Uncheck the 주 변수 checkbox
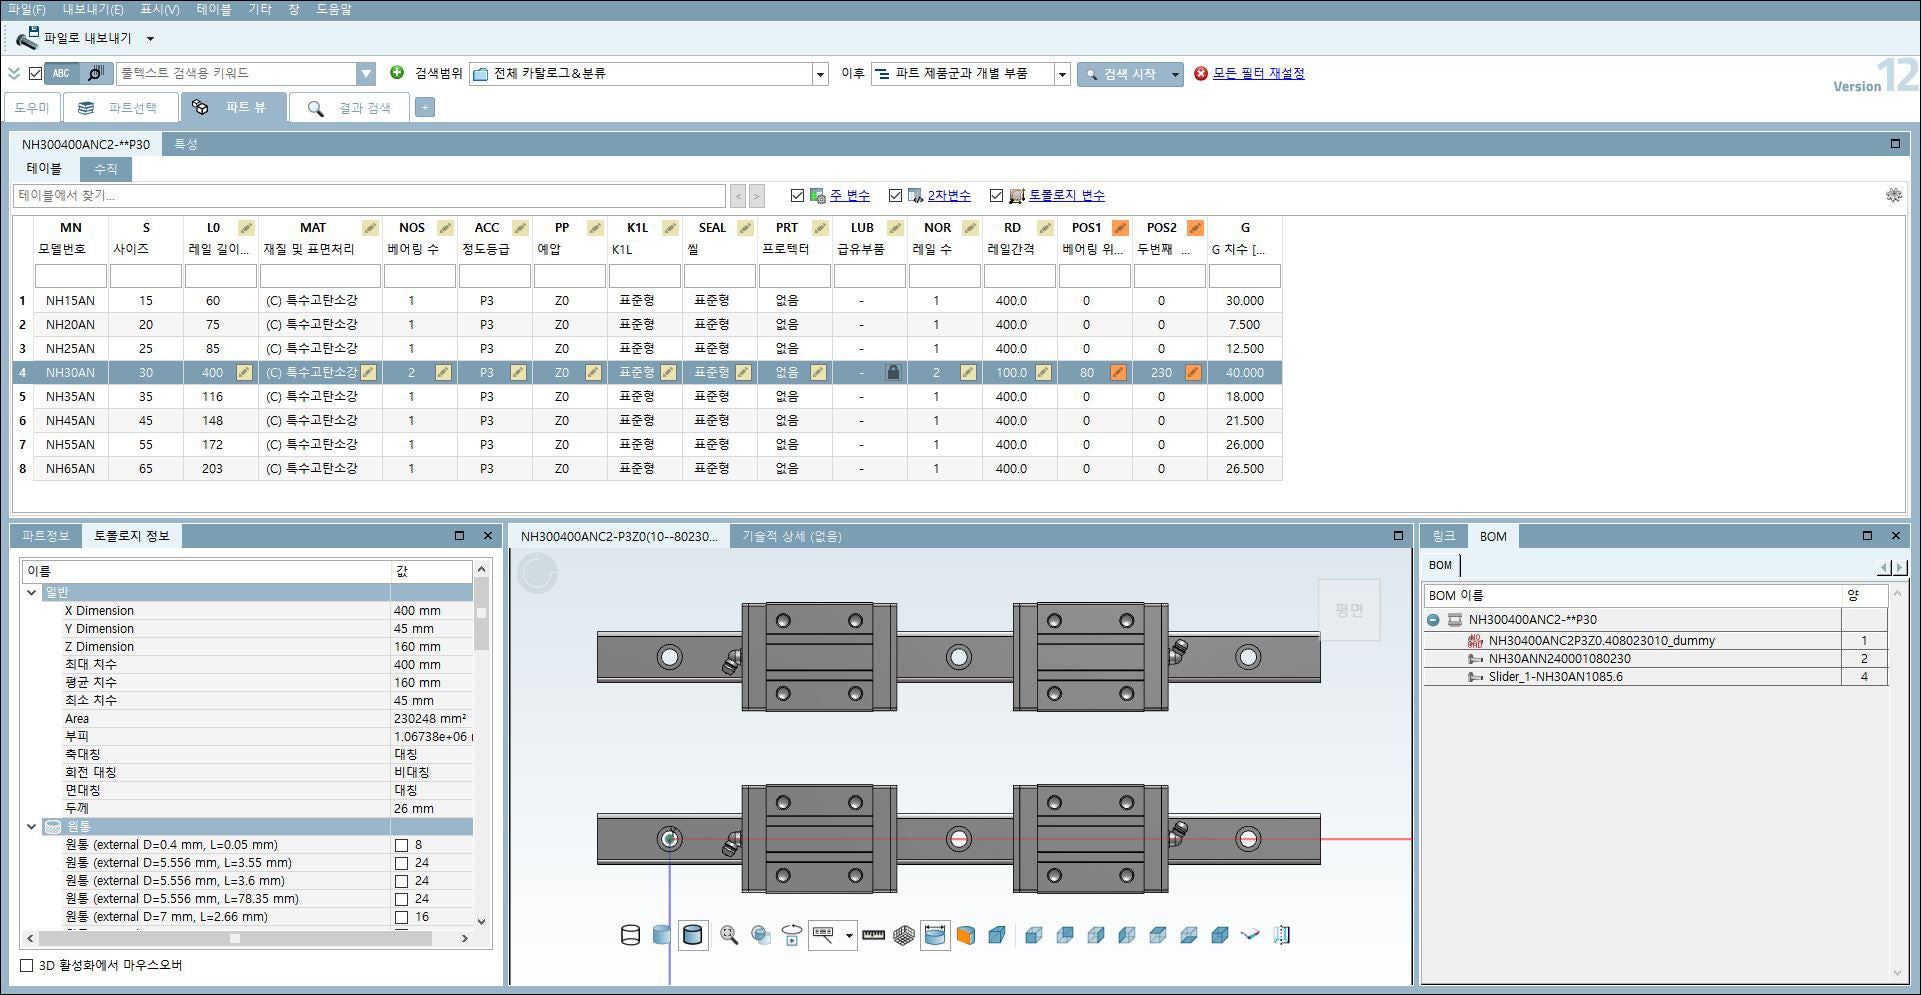1921x995 pixels. coord(797,196)
